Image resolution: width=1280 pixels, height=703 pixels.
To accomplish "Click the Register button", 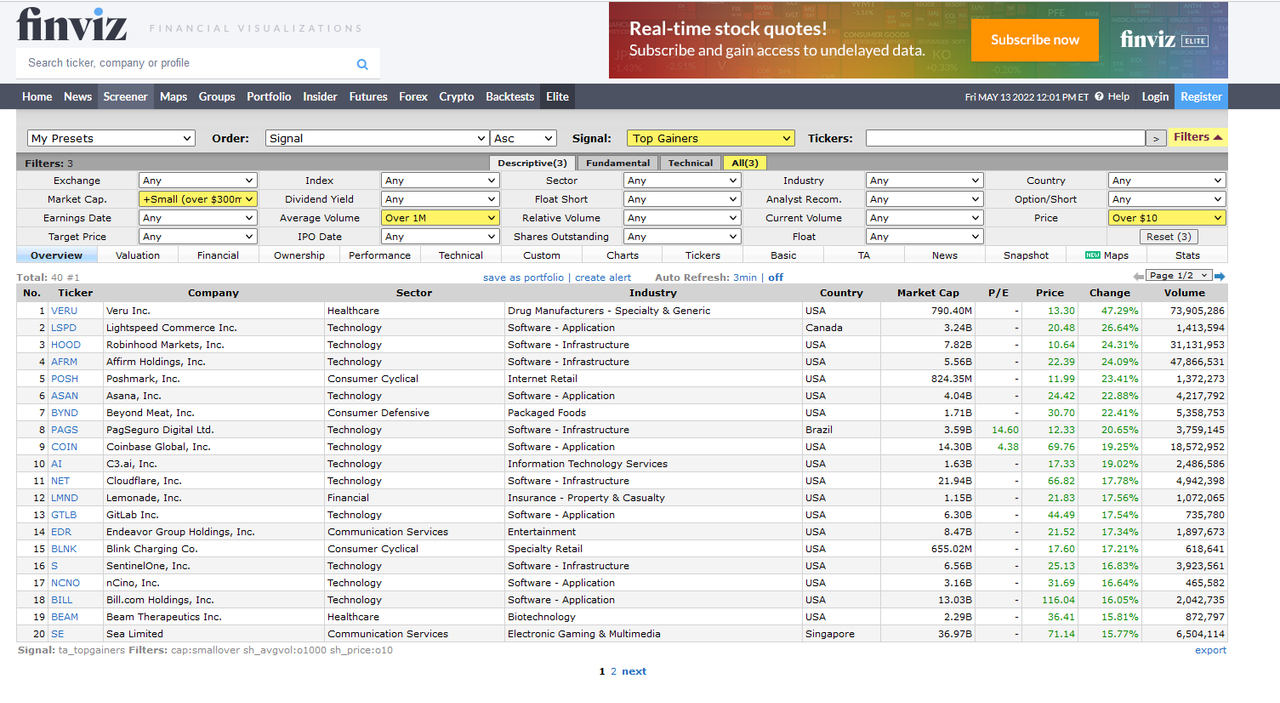I will pyautogui.click(x=1200, y=97).
